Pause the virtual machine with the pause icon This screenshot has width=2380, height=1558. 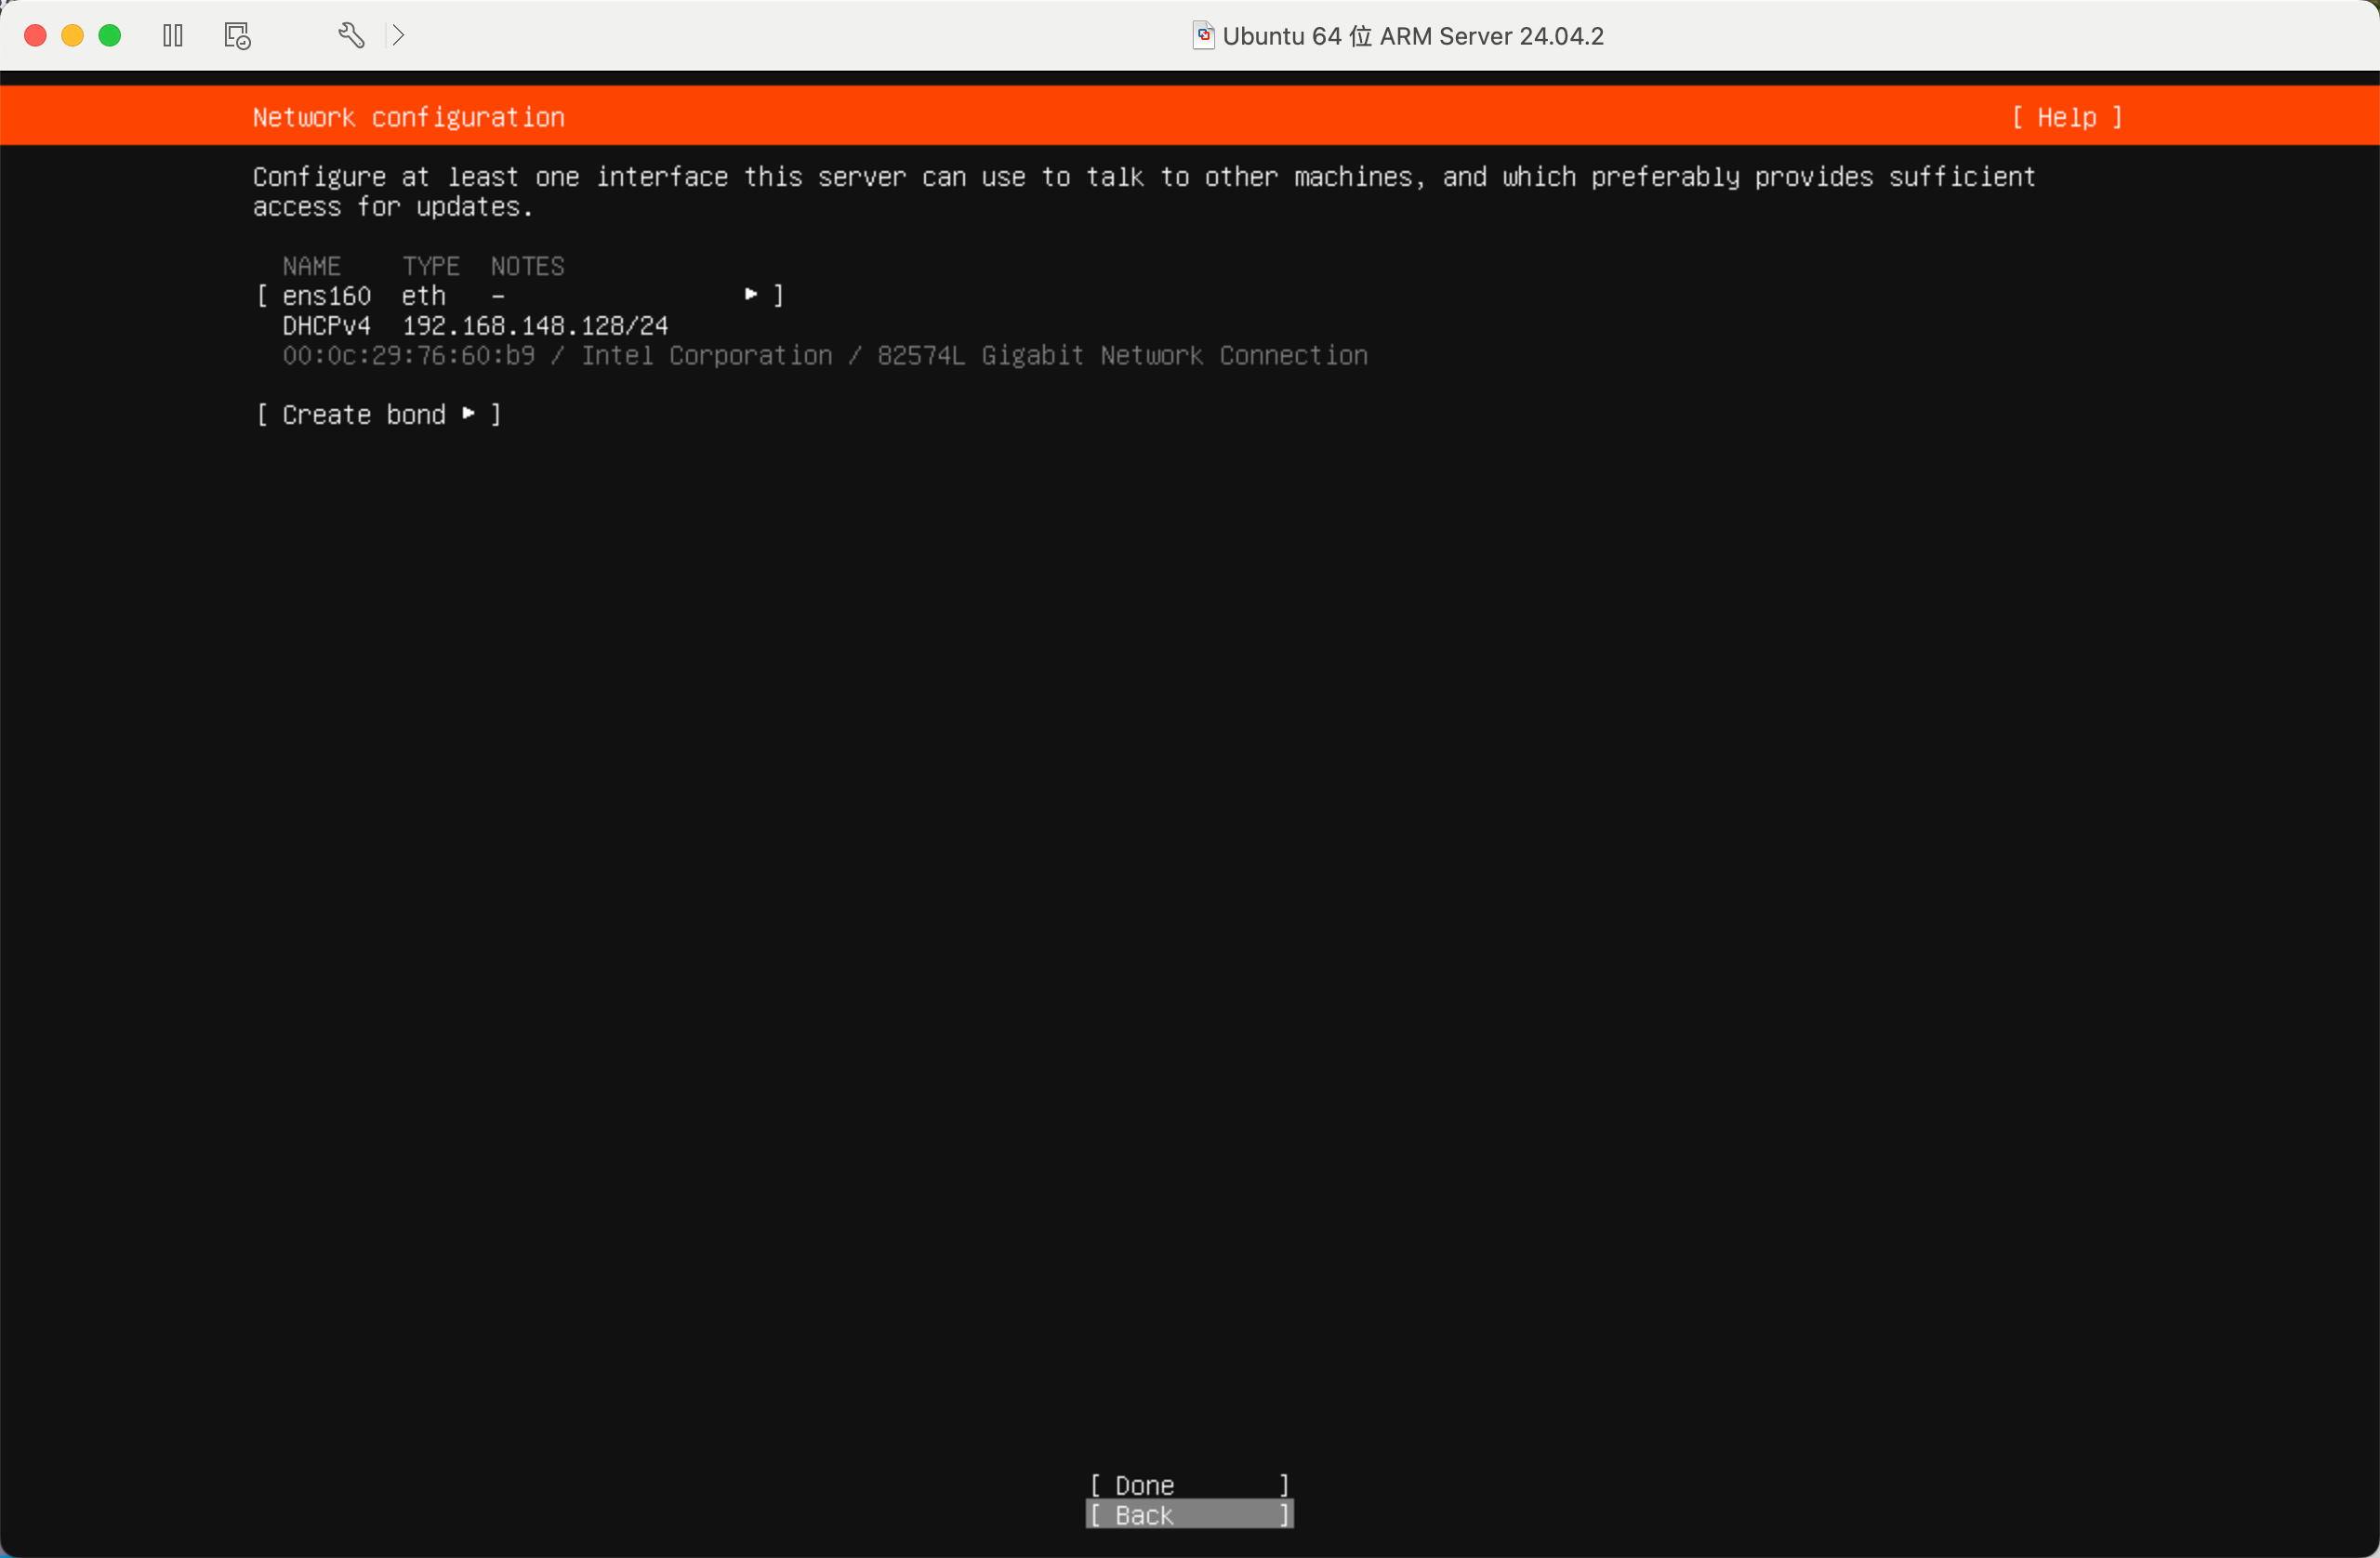pos(173,36)
